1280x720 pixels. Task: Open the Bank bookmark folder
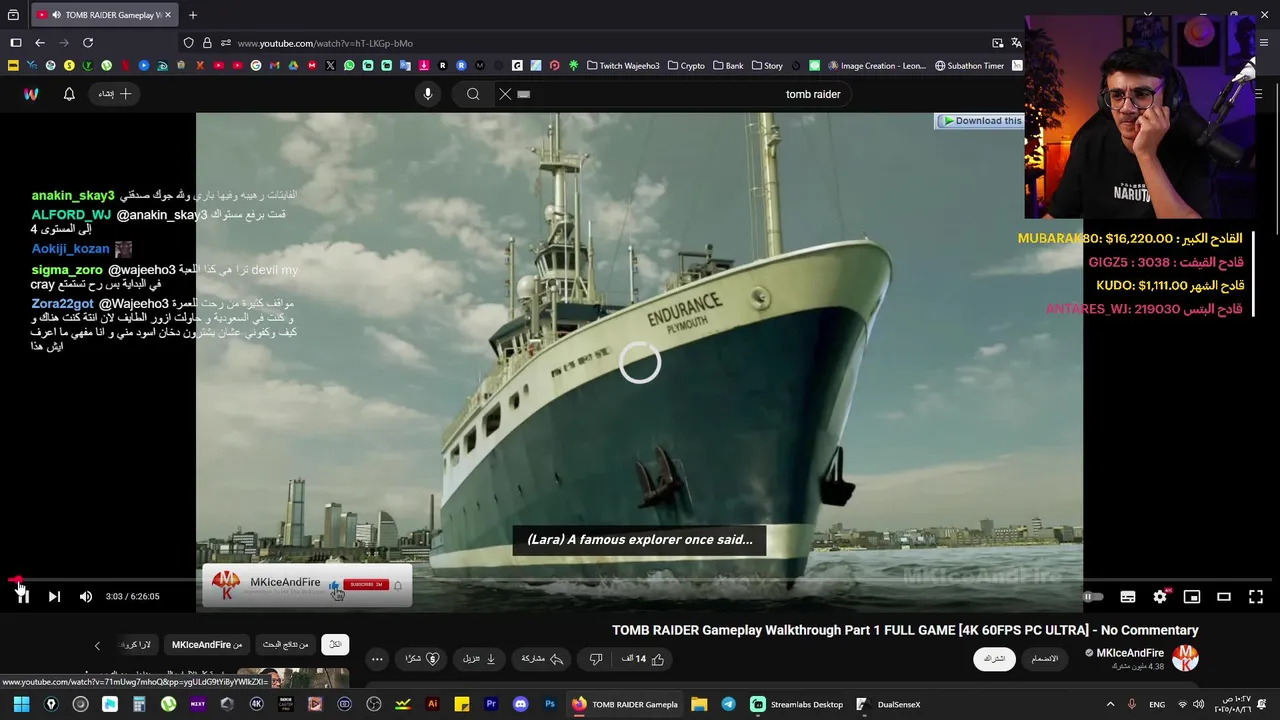coord(728,66)
